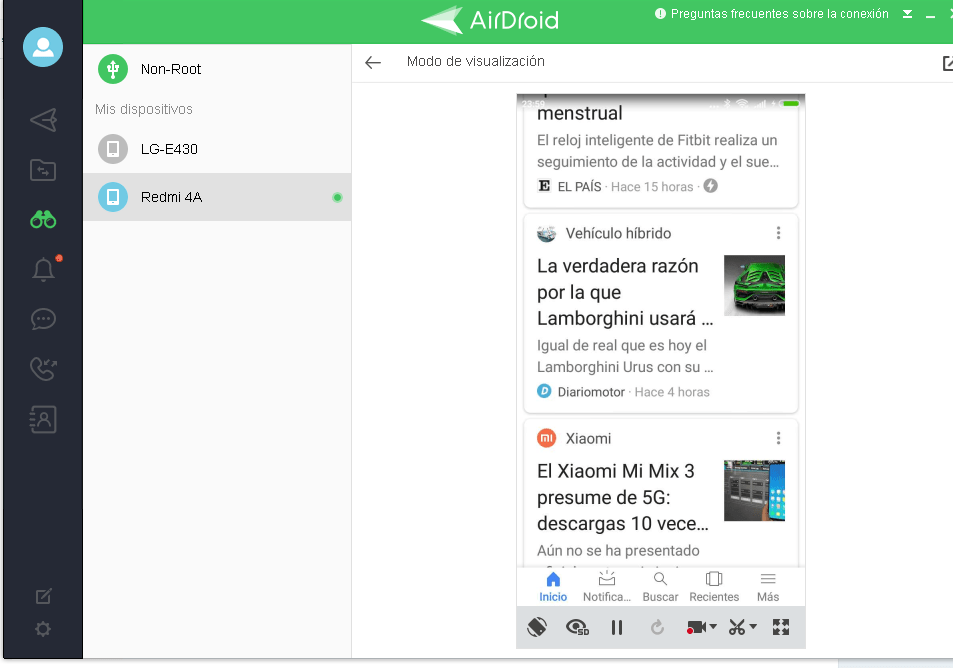Viewport: 953px width, 668px height.
Task: Open the Vehículo híbrido card options menu
Action: point(778,233)
